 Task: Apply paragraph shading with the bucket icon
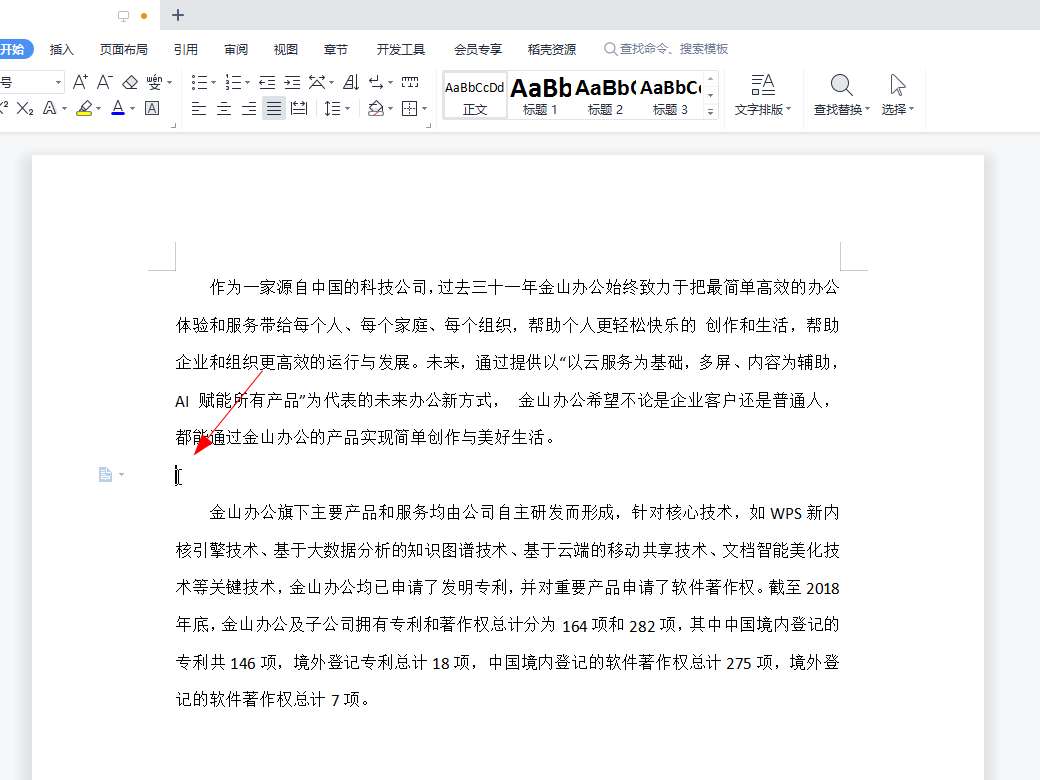pyautogui.click(x=376, y=108)
